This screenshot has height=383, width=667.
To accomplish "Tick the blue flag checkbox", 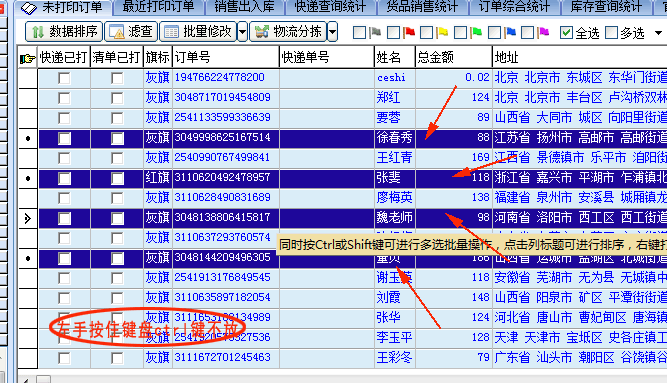I will [494, 33].
